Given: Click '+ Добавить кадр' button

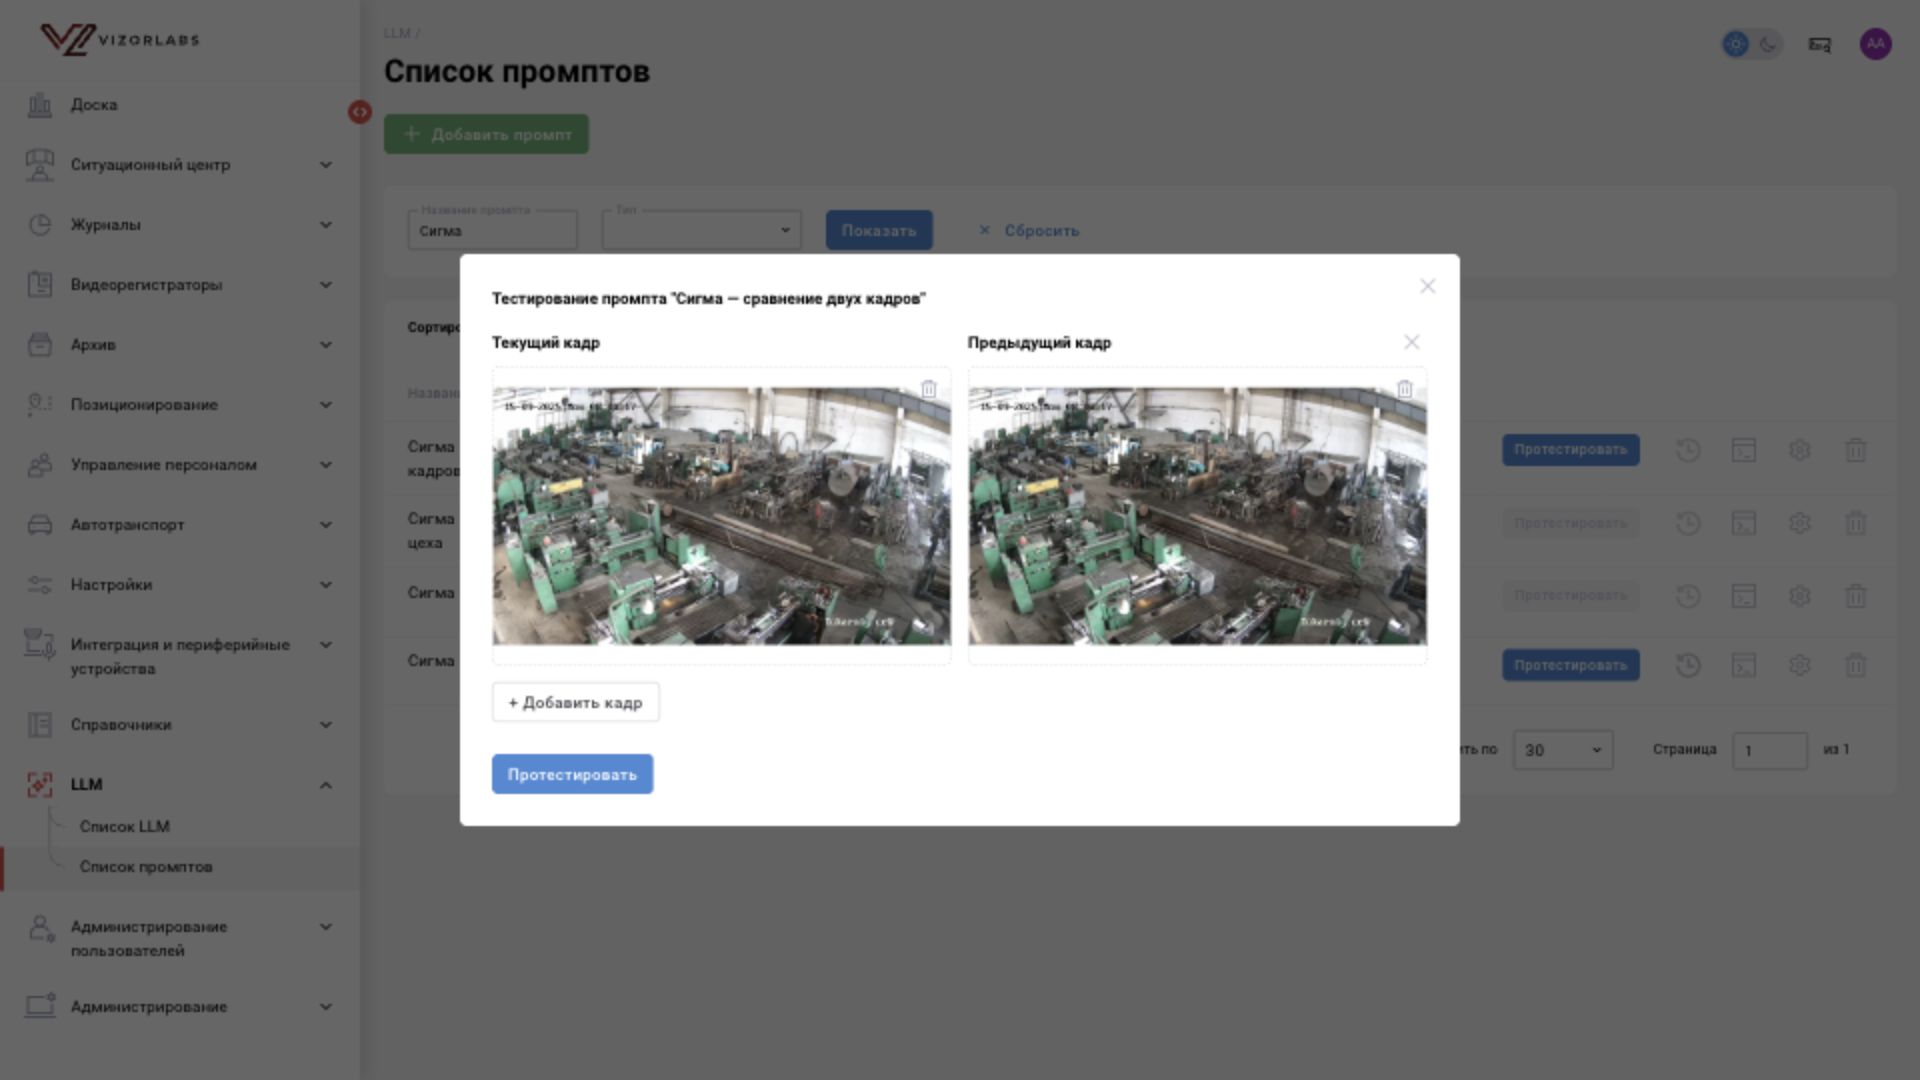Looking at the screenshot, I should point(575,702).
